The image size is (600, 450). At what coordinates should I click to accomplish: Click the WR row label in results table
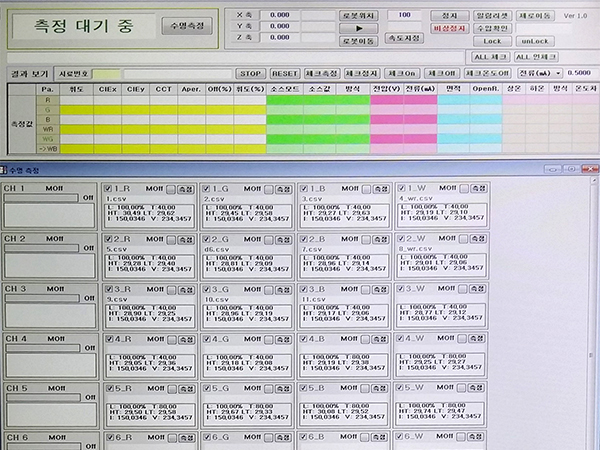pyautogui.click(x=48, y=129)
